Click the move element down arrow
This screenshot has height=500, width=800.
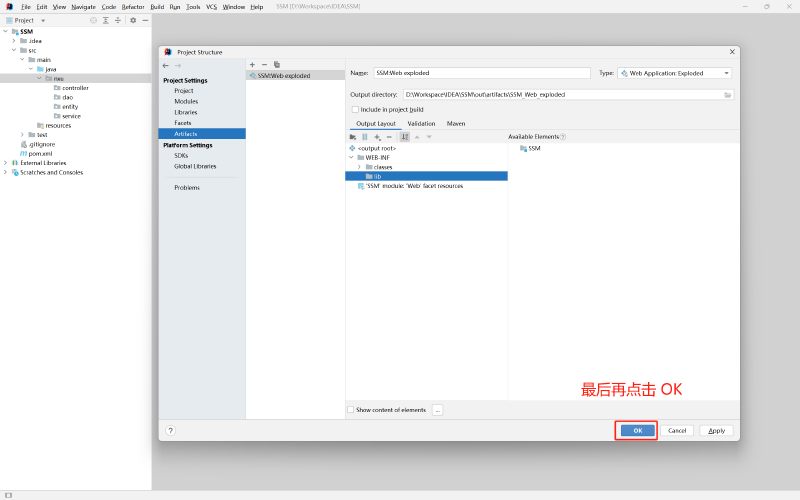(429, 137)
